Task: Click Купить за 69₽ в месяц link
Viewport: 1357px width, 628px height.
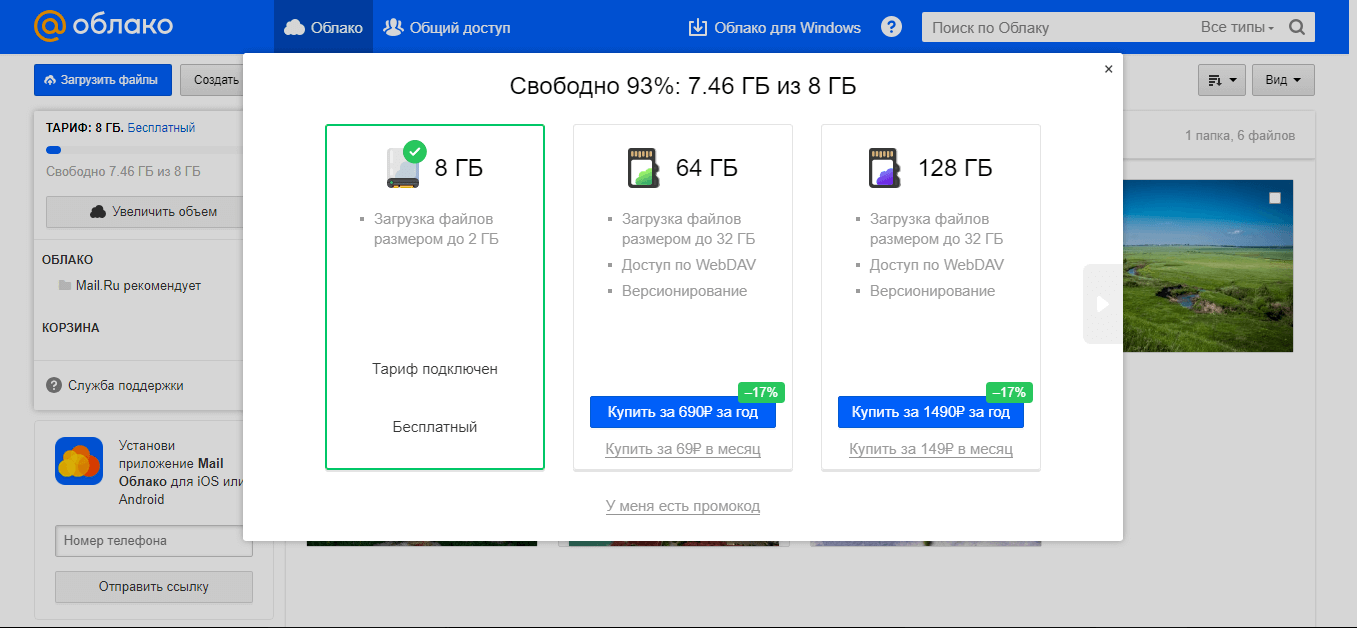Action: [x=683, y=449]
